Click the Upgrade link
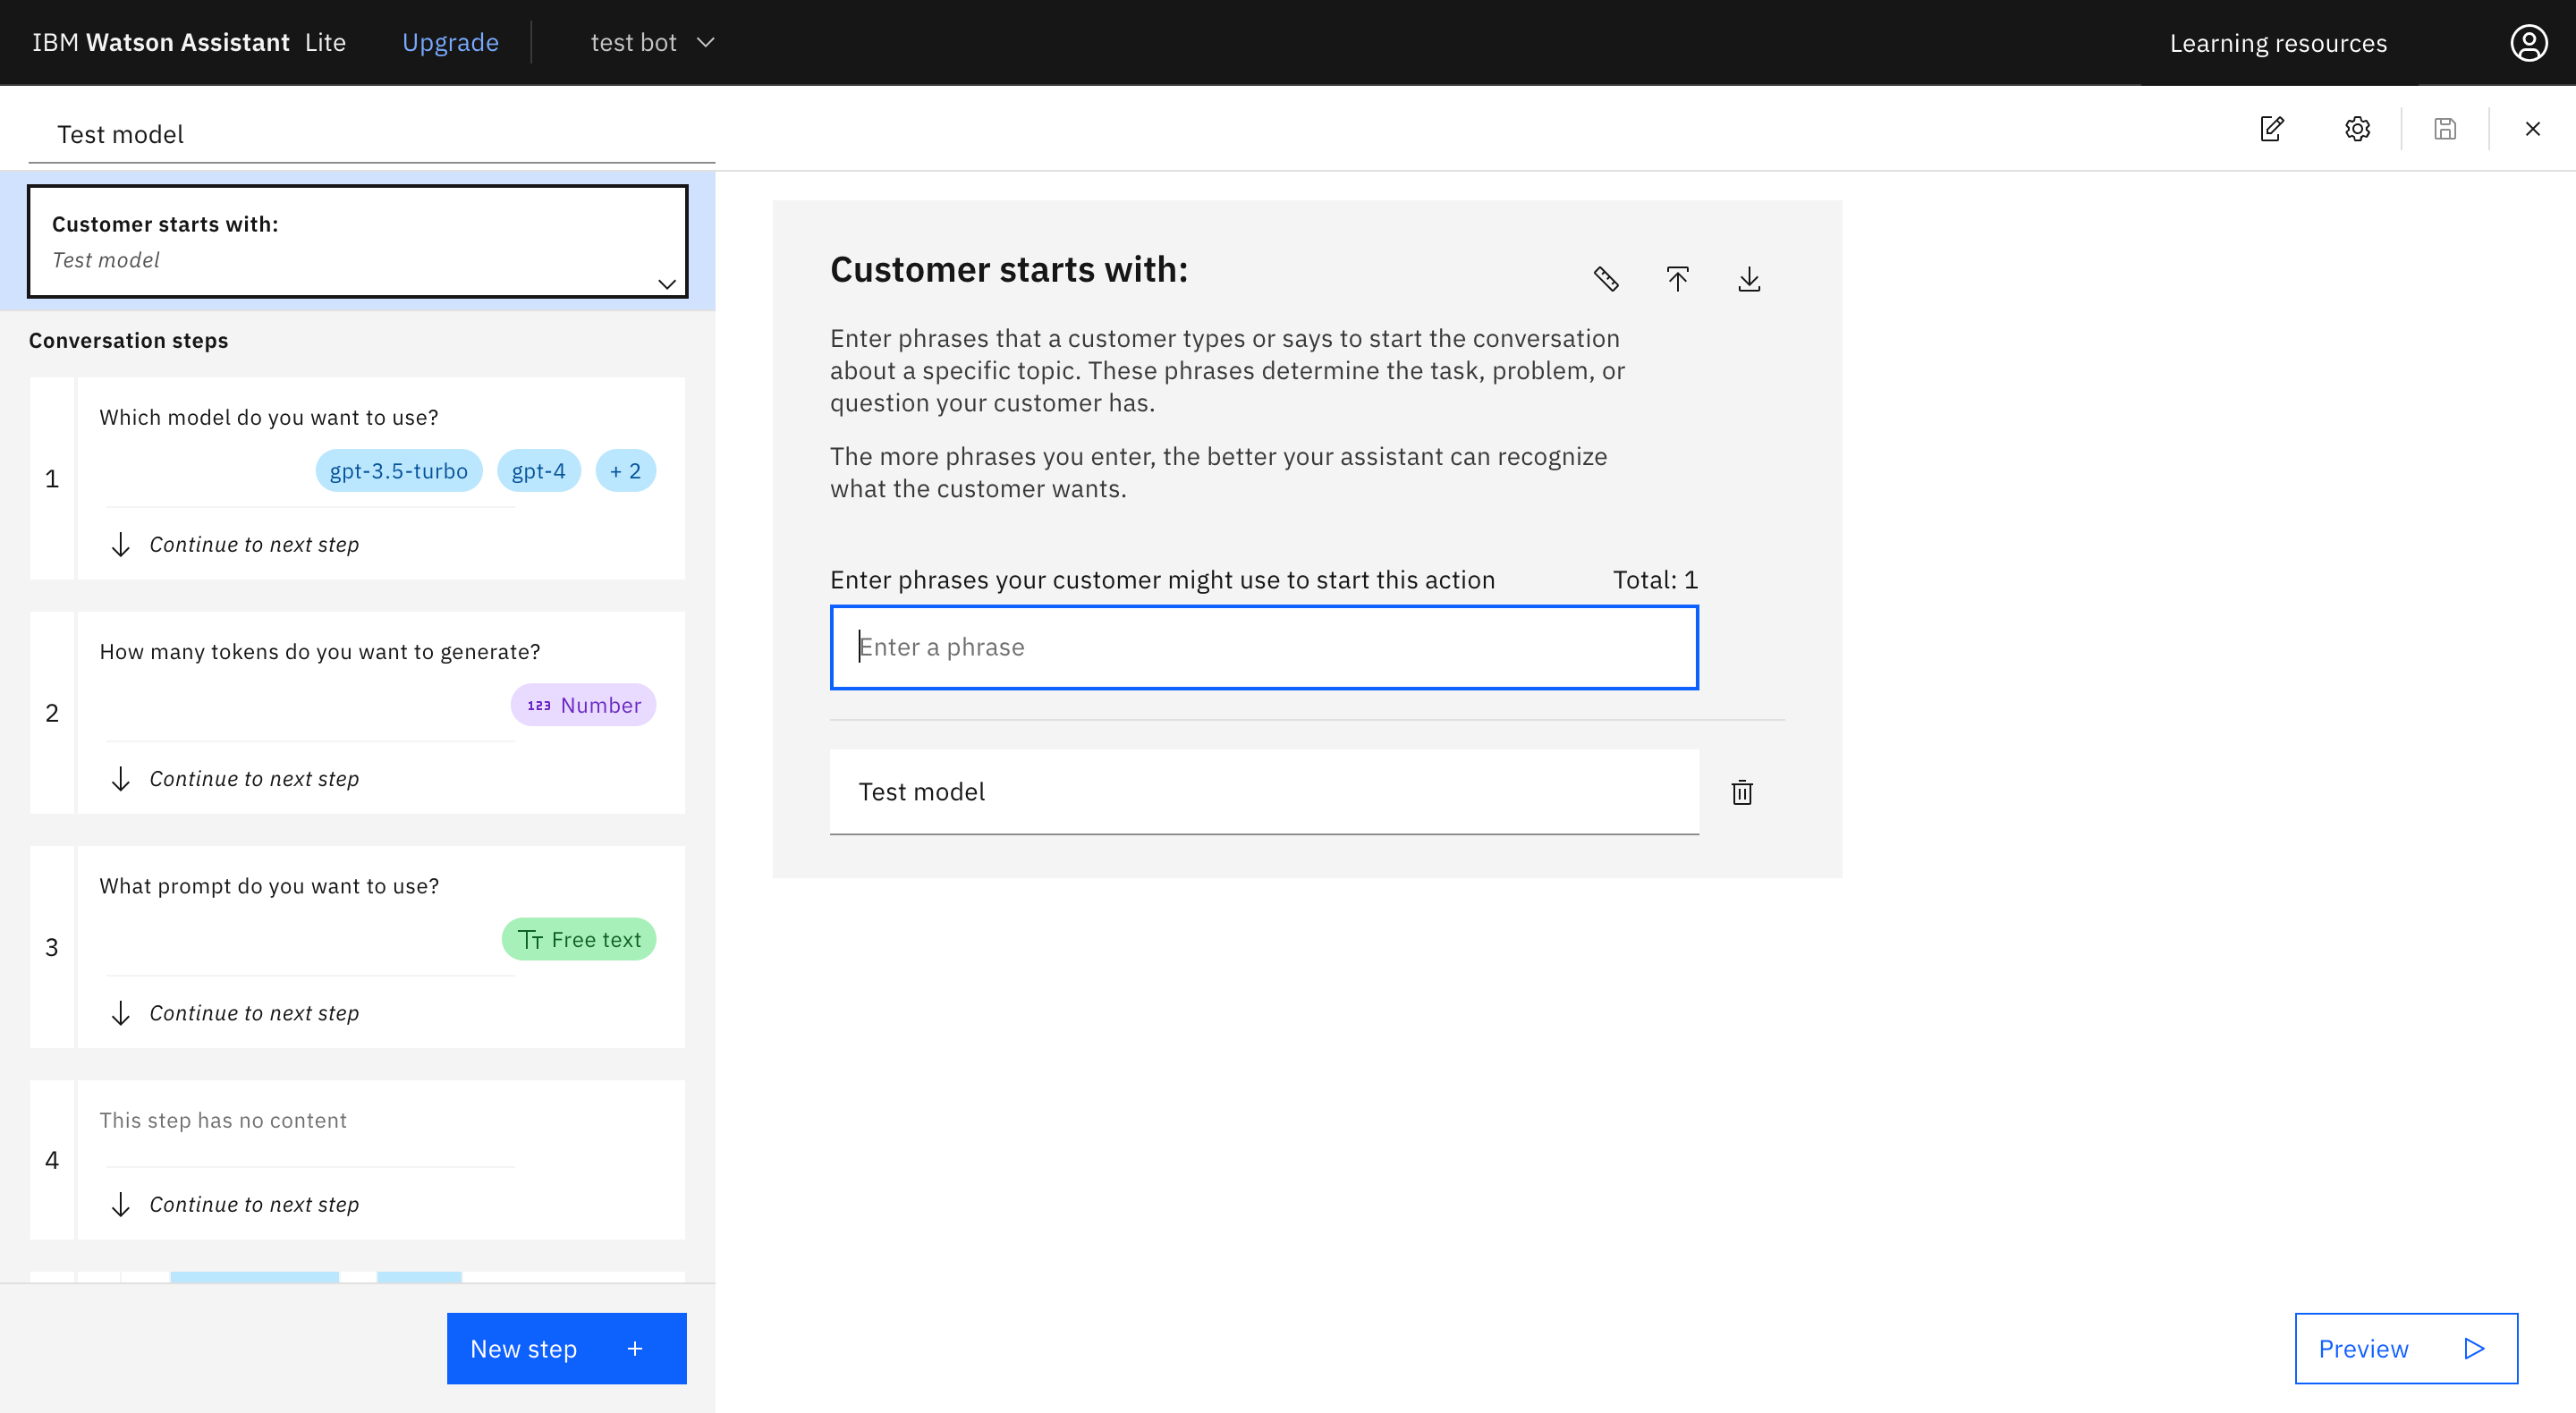This screenshot has width=2576, height=1413. [450, 43]
